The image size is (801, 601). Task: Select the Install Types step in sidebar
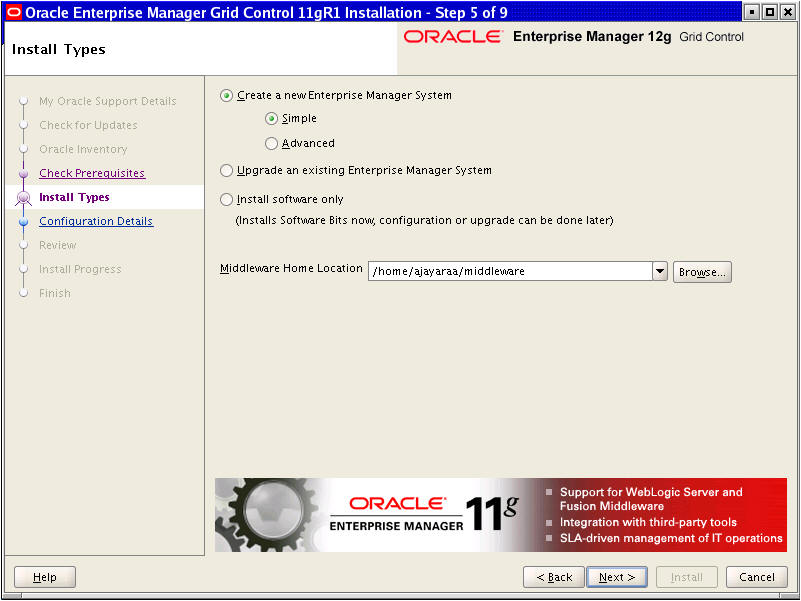tap(74, 197)
